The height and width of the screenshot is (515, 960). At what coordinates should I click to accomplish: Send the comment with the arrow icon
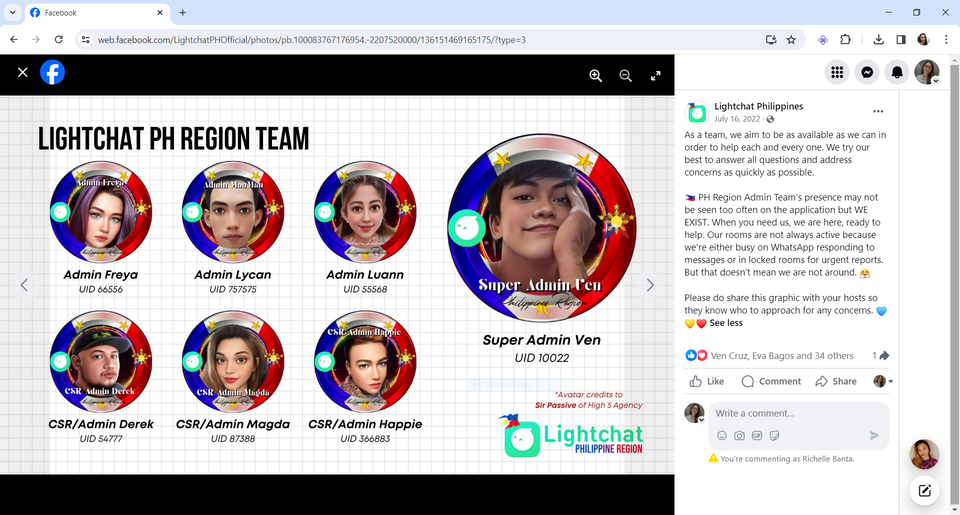pyautogui.click(x=874, y=435)
